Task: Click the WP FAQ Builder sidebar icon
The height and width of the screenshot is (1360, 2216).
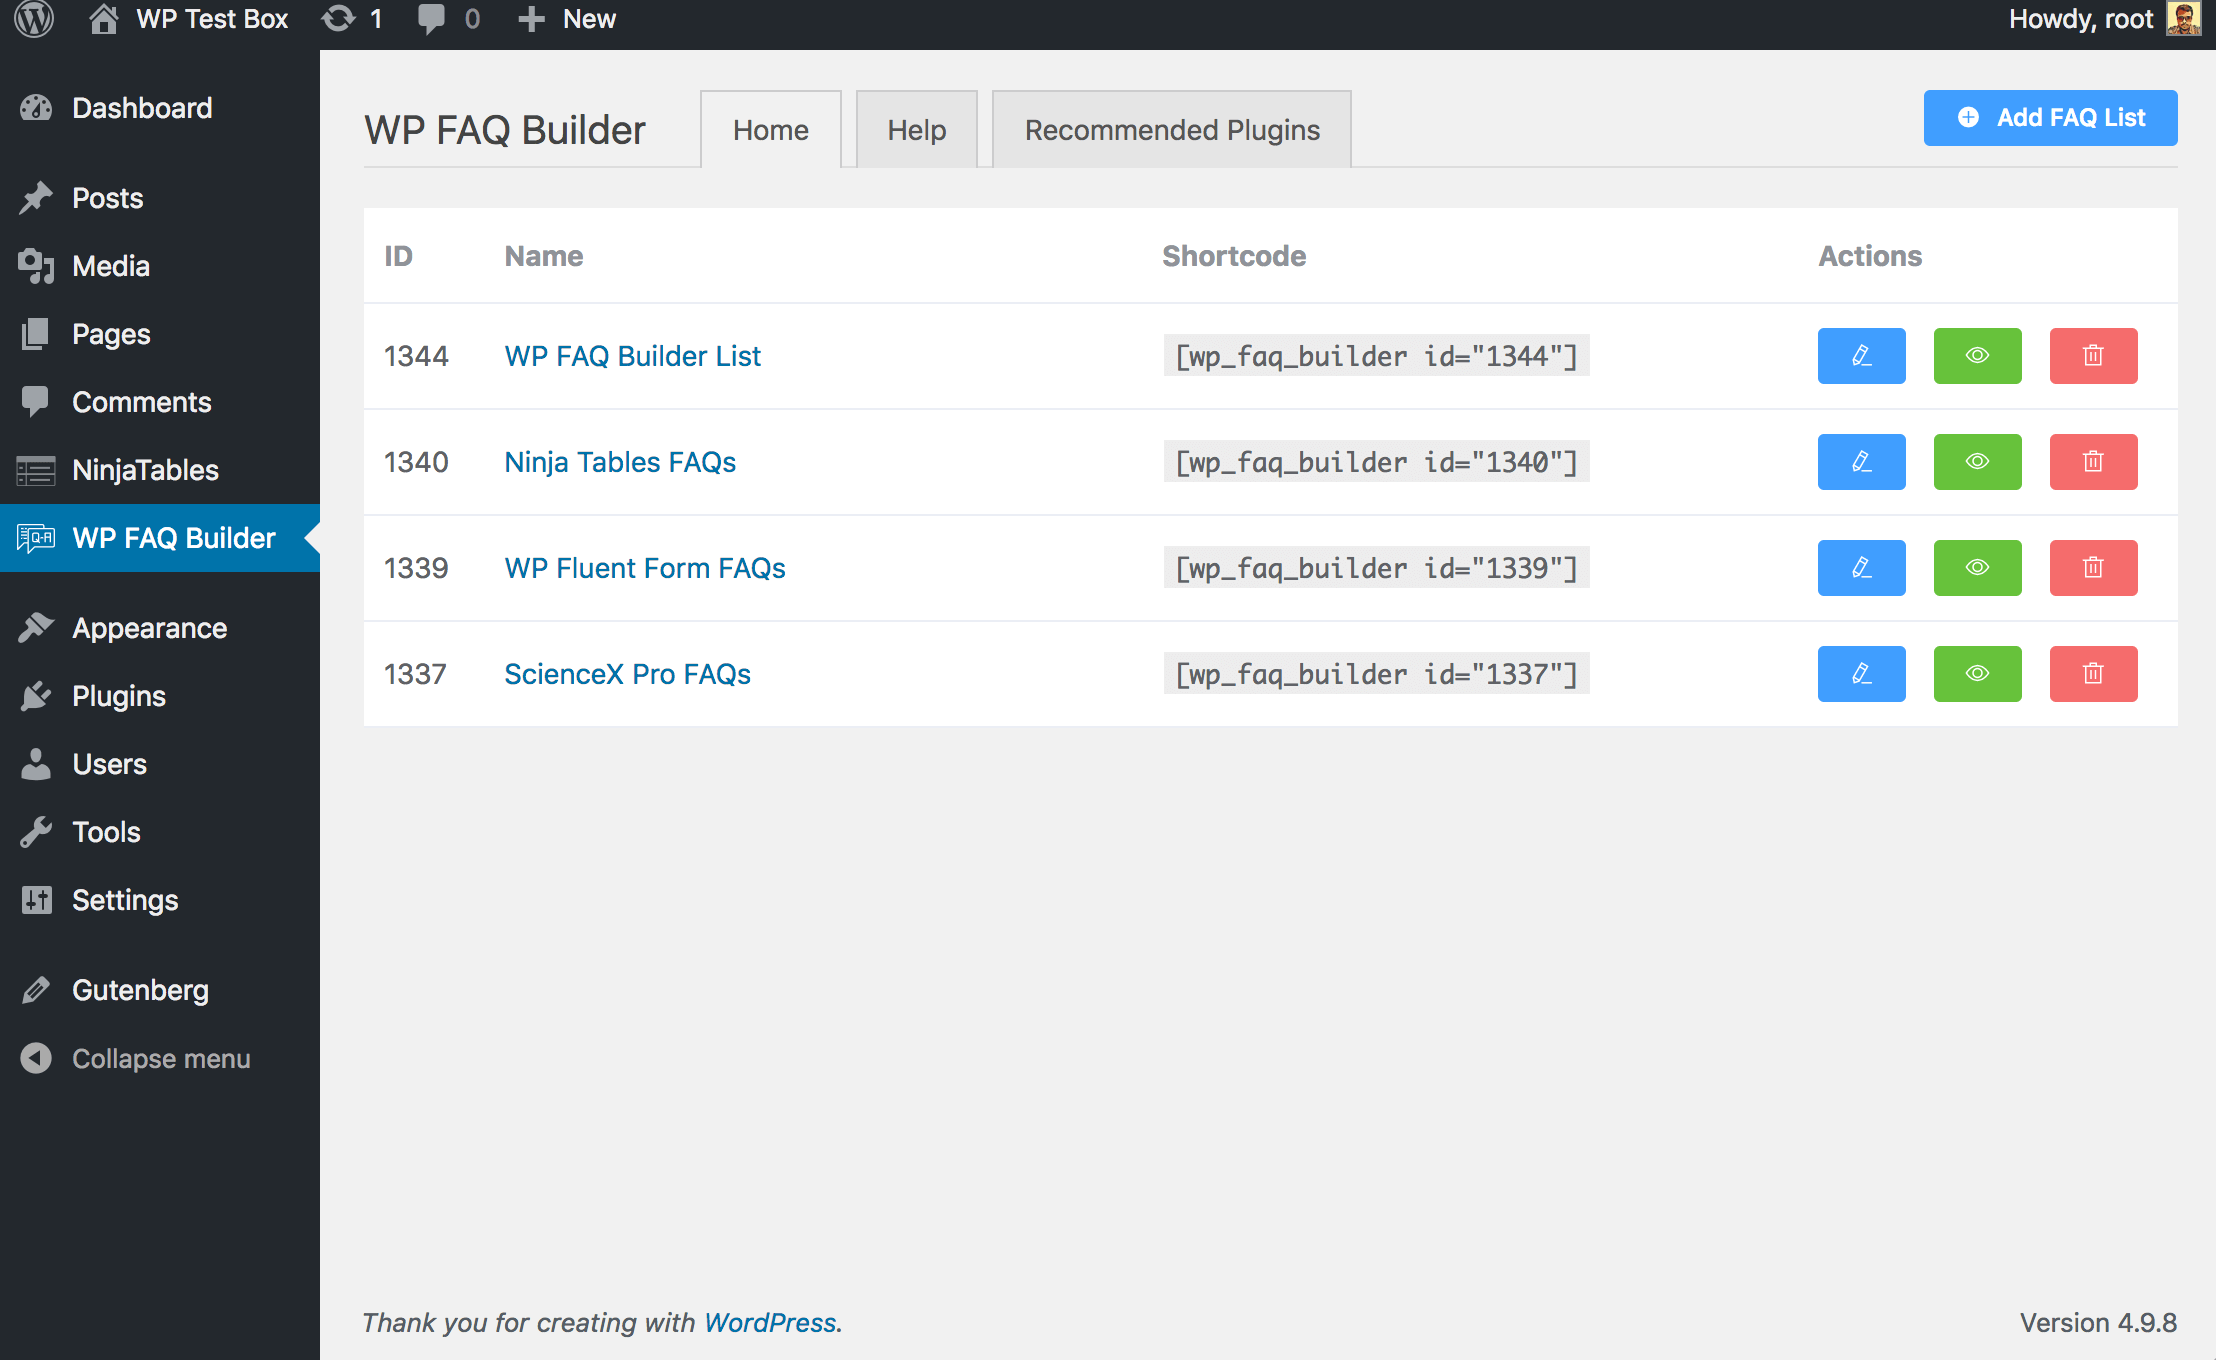Action: [36, 538]
